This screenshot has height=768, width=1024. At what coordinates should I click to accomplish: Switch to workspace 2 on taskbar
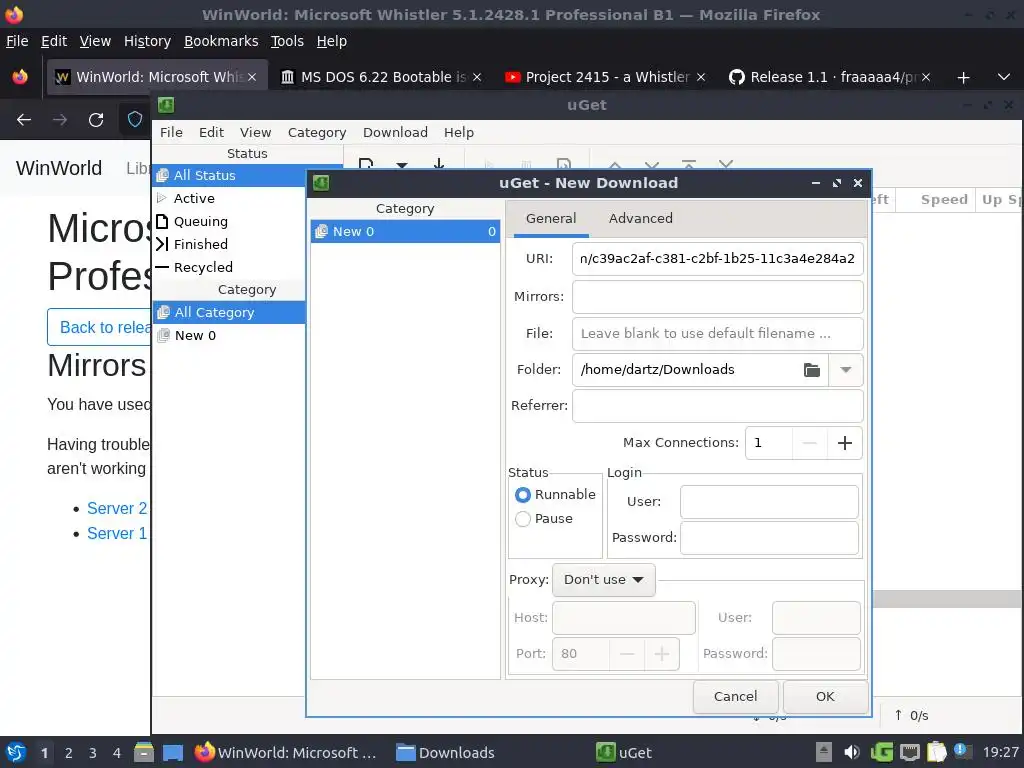(x=69, y=753)
